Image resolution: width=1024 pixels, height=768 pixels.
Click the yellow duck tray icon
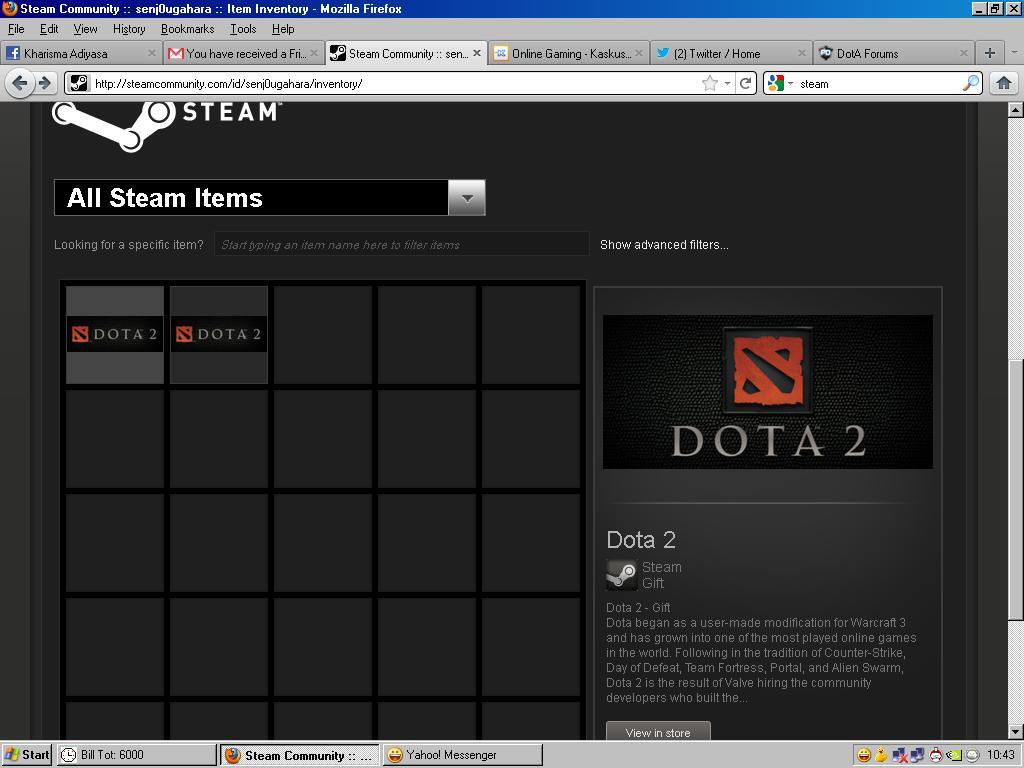click(881, 755)
